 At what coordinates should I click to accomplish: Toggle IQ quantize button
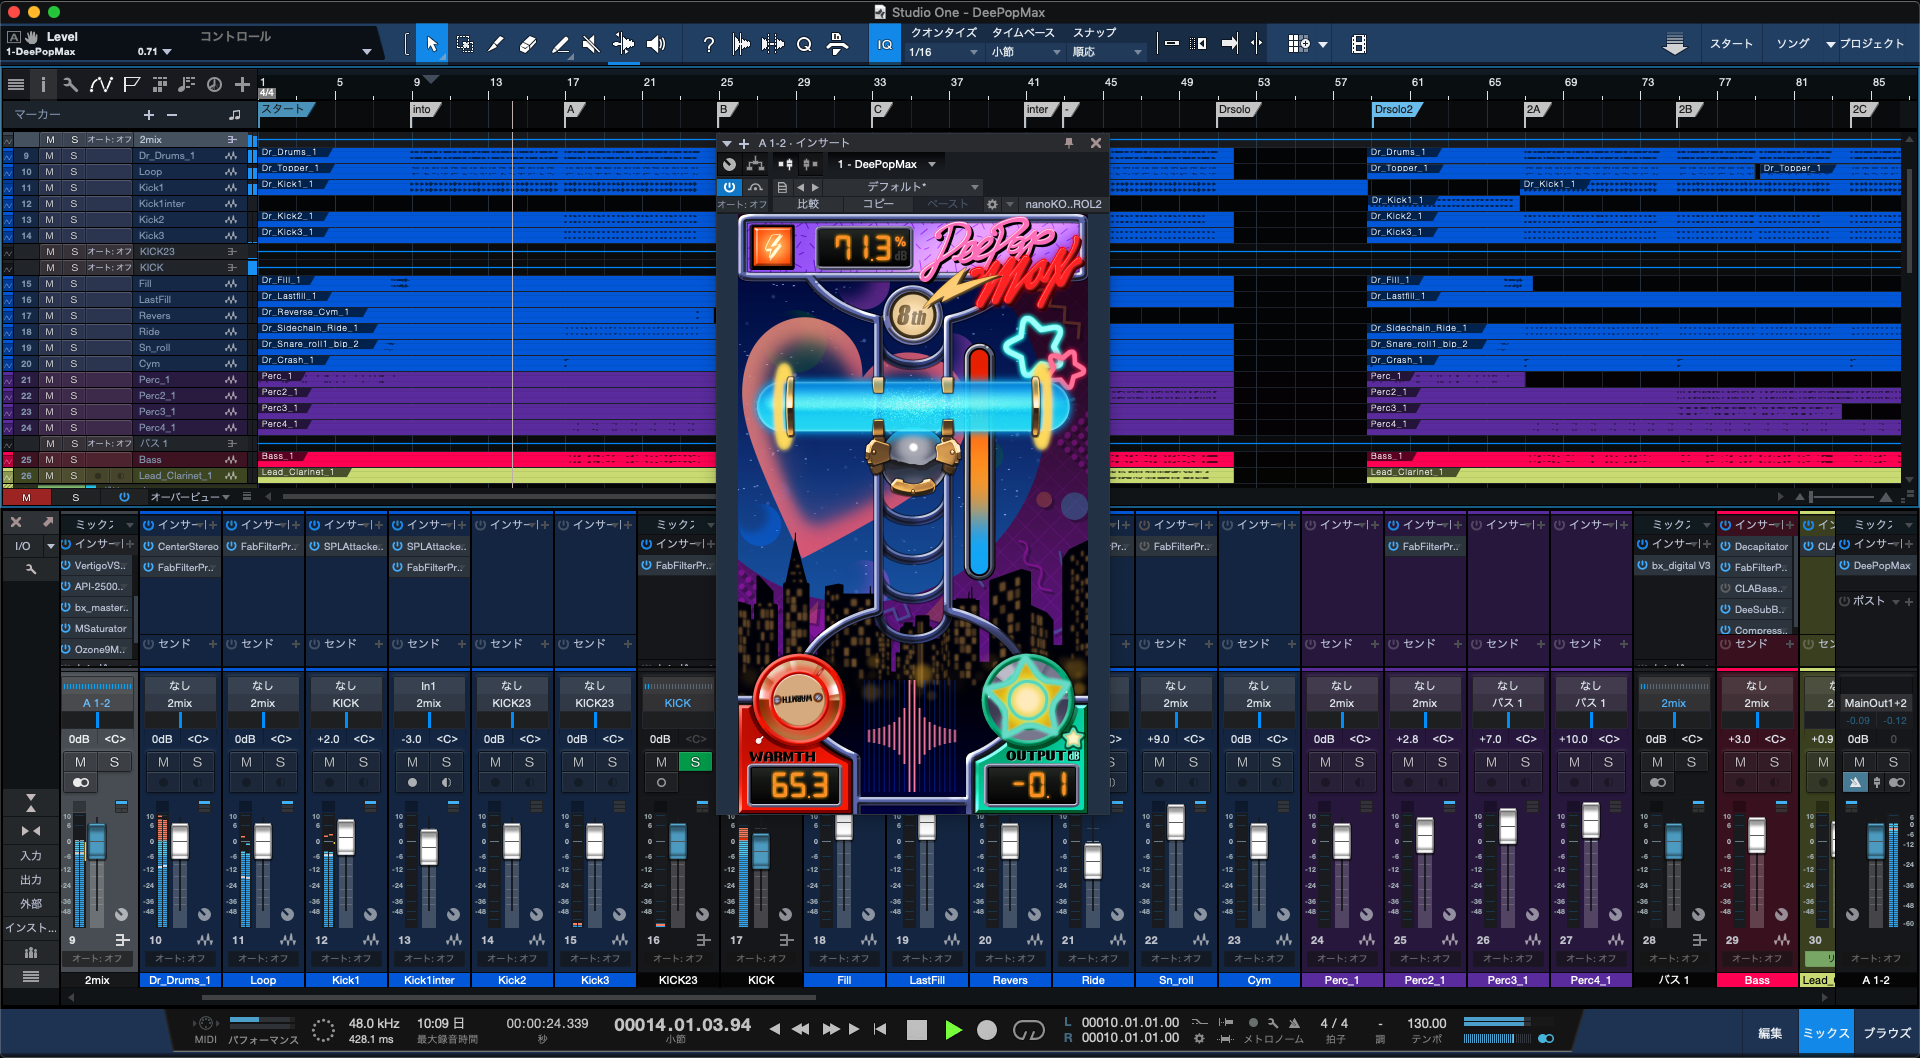pyautogui.click(x=885, y=44)
